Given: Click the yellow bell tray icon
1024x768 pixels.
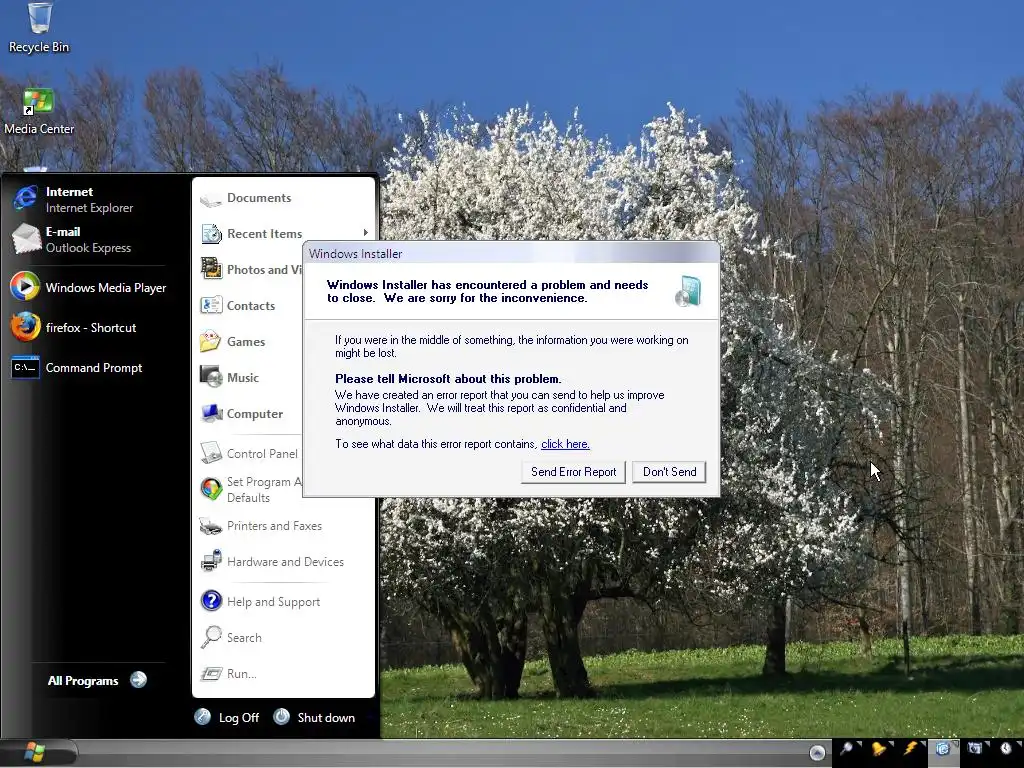Looking at the screenshot, I should click(x=878, y=749).
